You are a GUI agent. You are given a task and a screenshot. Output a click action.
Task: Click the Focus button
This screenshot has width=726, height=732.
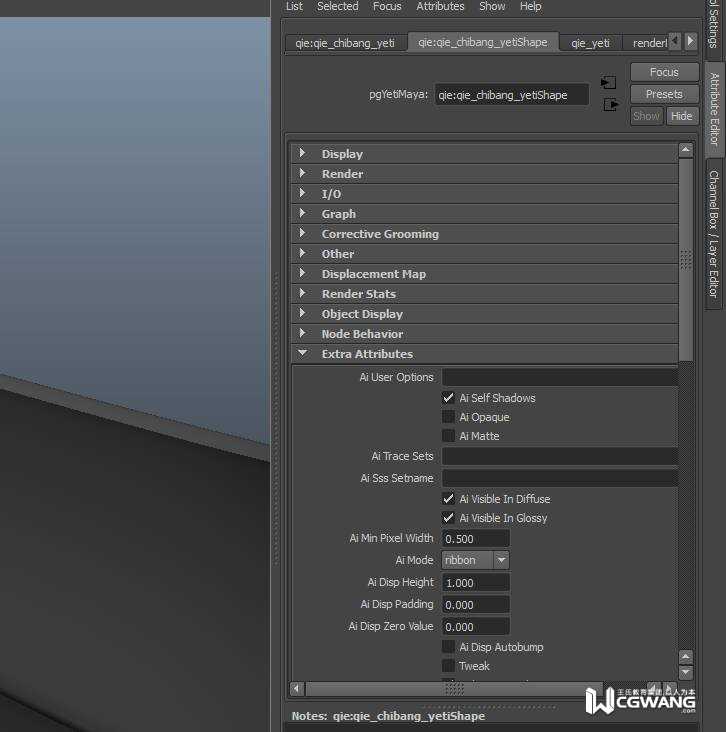click(x=664, y=72)
